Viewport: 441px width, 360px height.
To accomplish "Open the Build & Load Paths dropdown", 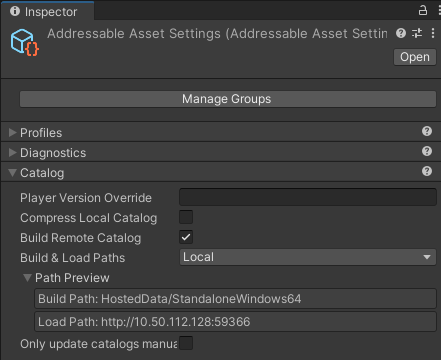I will pos(308,257).
